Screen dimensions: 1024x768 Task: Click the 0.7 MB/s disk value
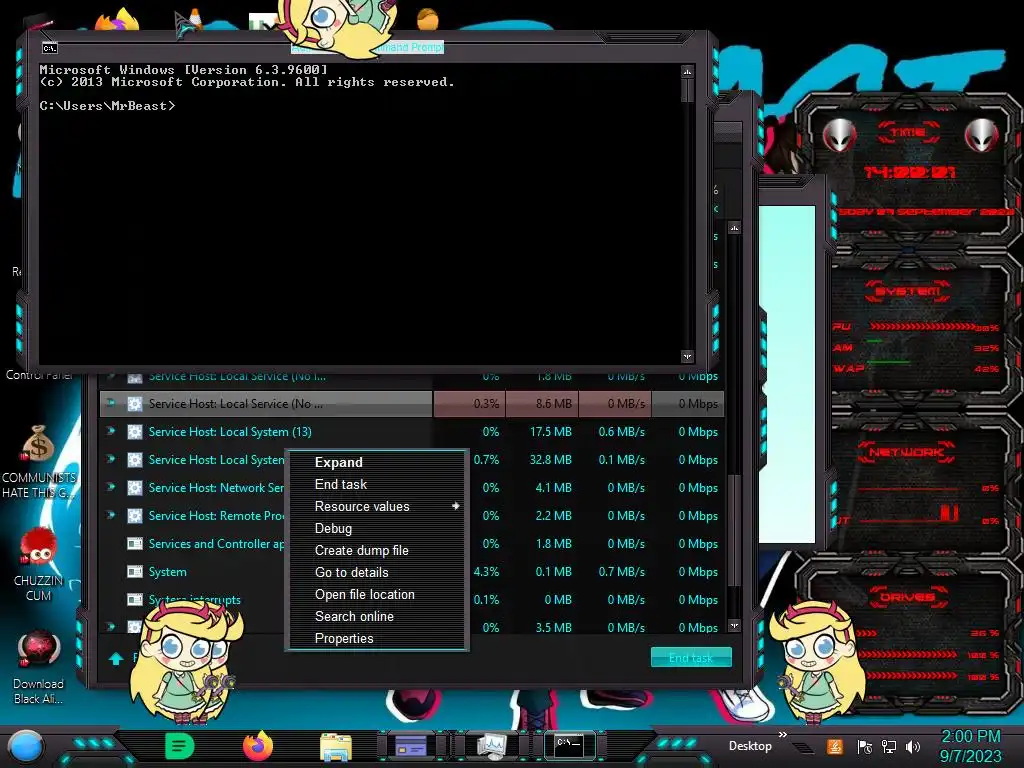[621, 571]
